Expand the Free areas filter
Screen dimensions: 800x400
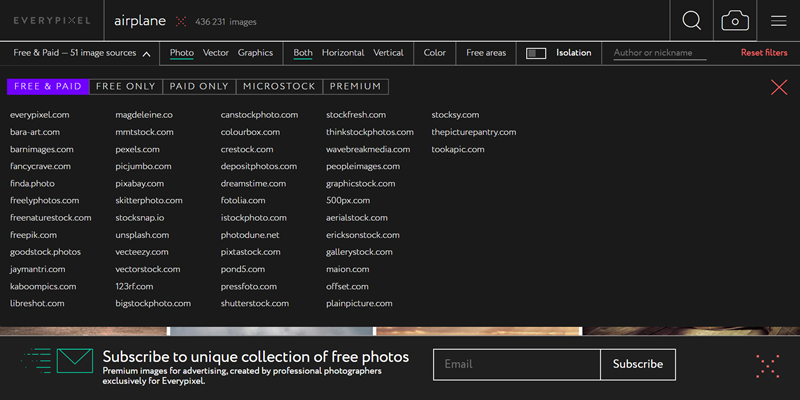[x=487, y=53]
